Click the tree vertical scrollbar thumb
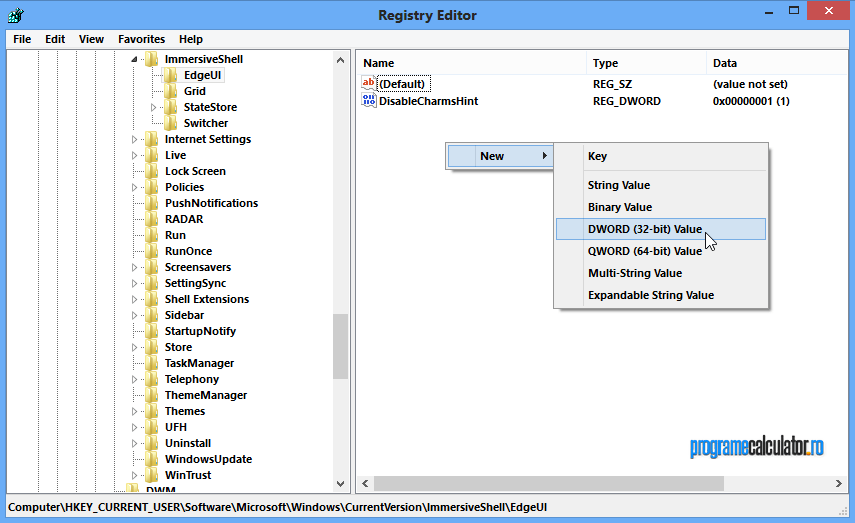855x523 pixels. coord(340,346)
